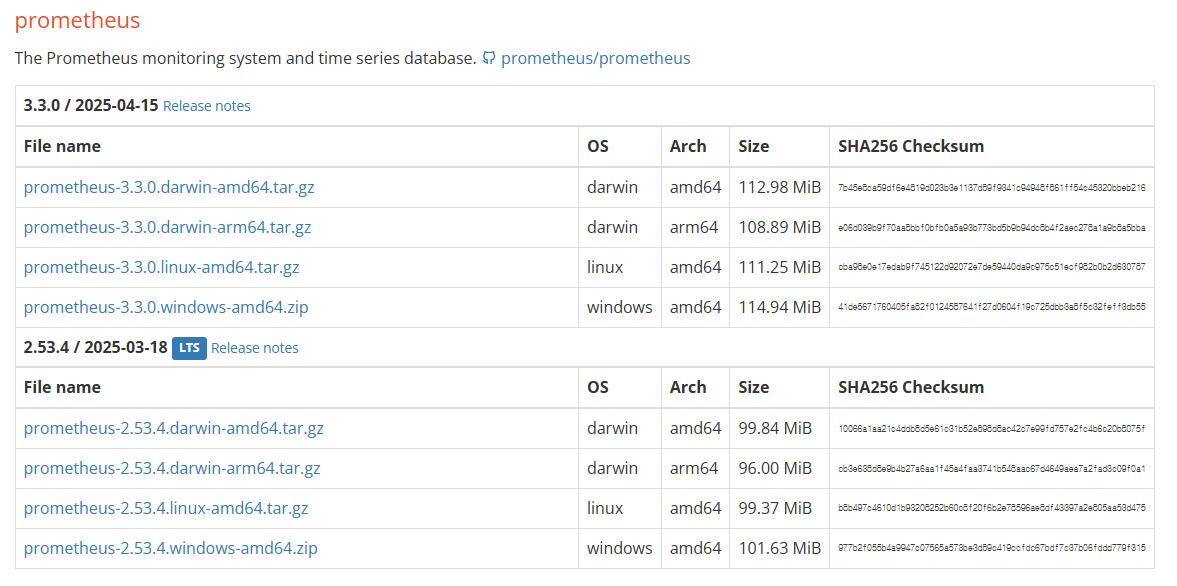Click the checksum for prometheus-3.3.0.darwin-arm64.tar.gz

(992, 227)
